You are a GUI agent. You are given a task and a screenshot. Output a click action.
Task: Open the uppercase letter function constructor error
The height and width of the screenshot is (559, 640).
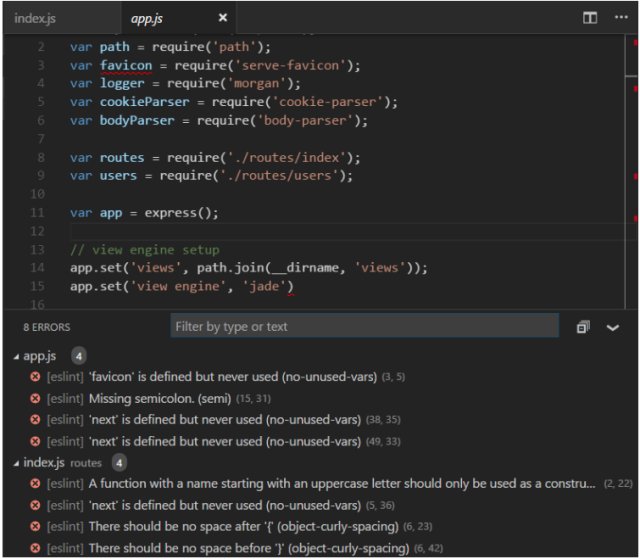pyautogui.click(x=340, y=484)
